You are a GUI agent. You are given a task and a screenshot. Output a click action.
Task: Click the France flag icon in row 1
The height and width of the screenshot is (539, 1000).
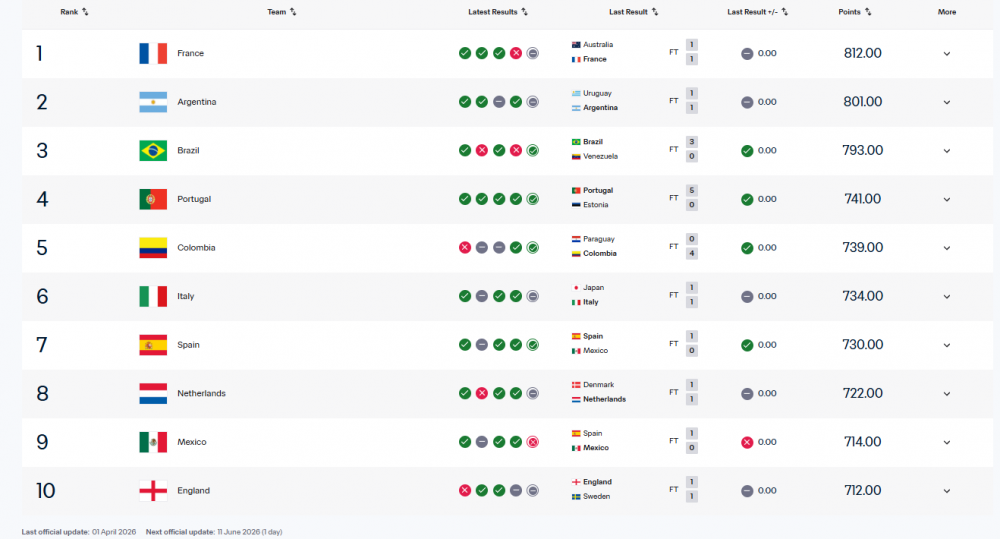pos(153,54)
